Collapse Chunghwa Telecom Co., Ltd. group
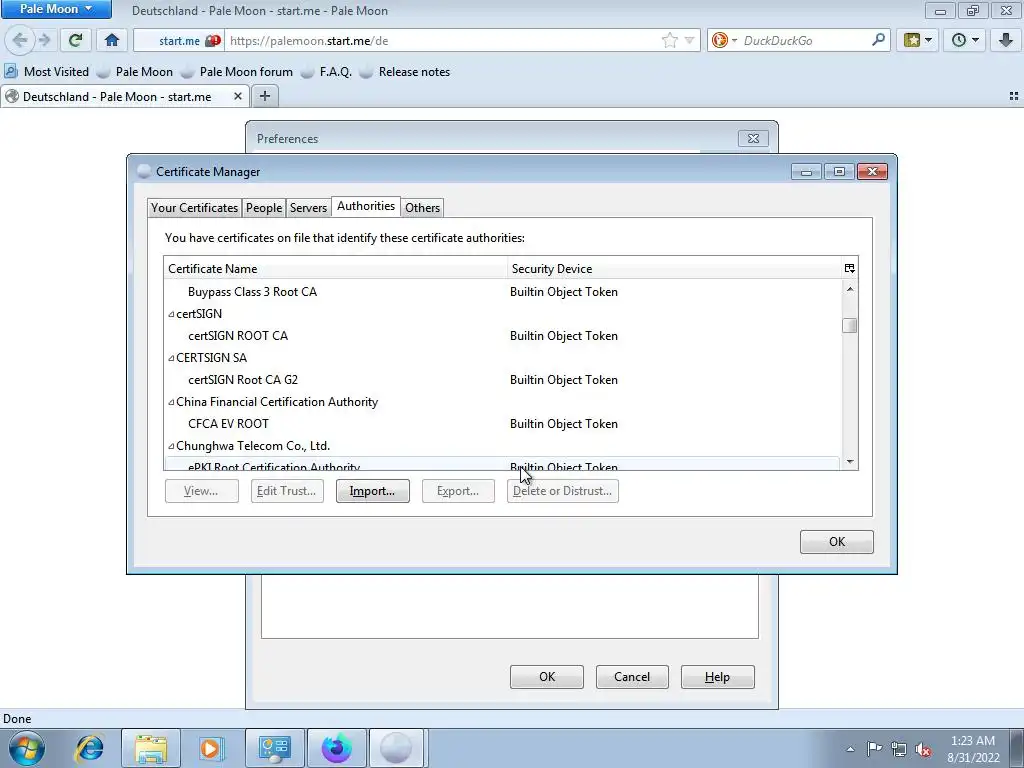The height and width of the screenshot is (768, 1024). pyautogui.click(x=171, y=446)
